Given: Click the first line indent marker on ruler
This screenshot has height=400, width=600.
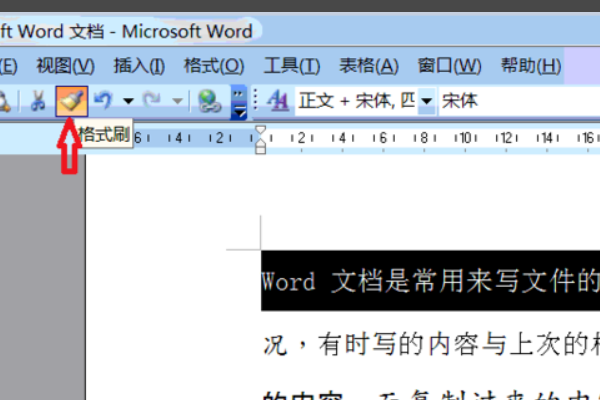Looking at the screenshot, I should [x=261, y=130].
